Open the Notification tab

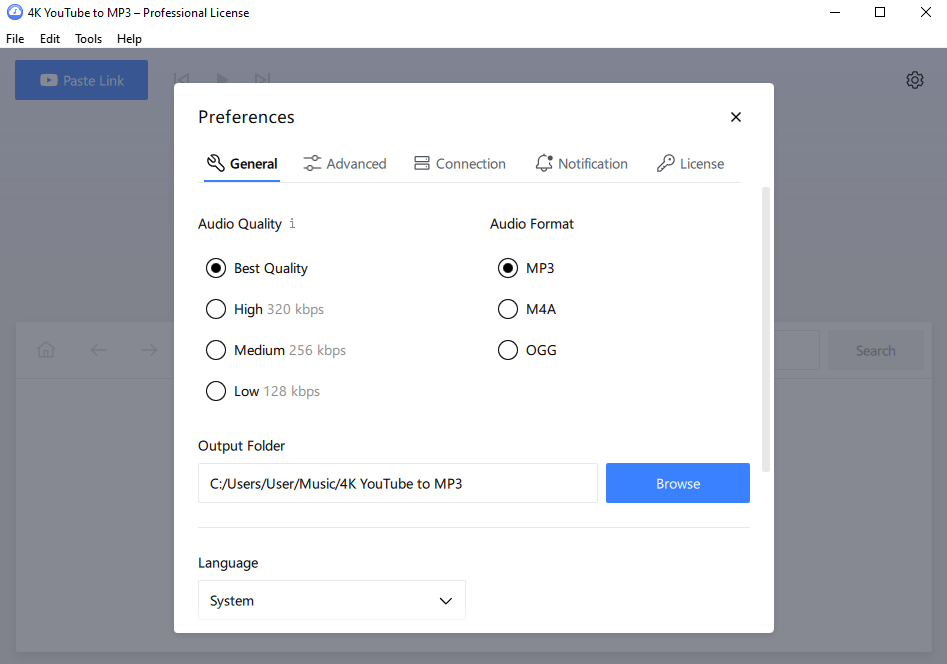pos(581,164)
